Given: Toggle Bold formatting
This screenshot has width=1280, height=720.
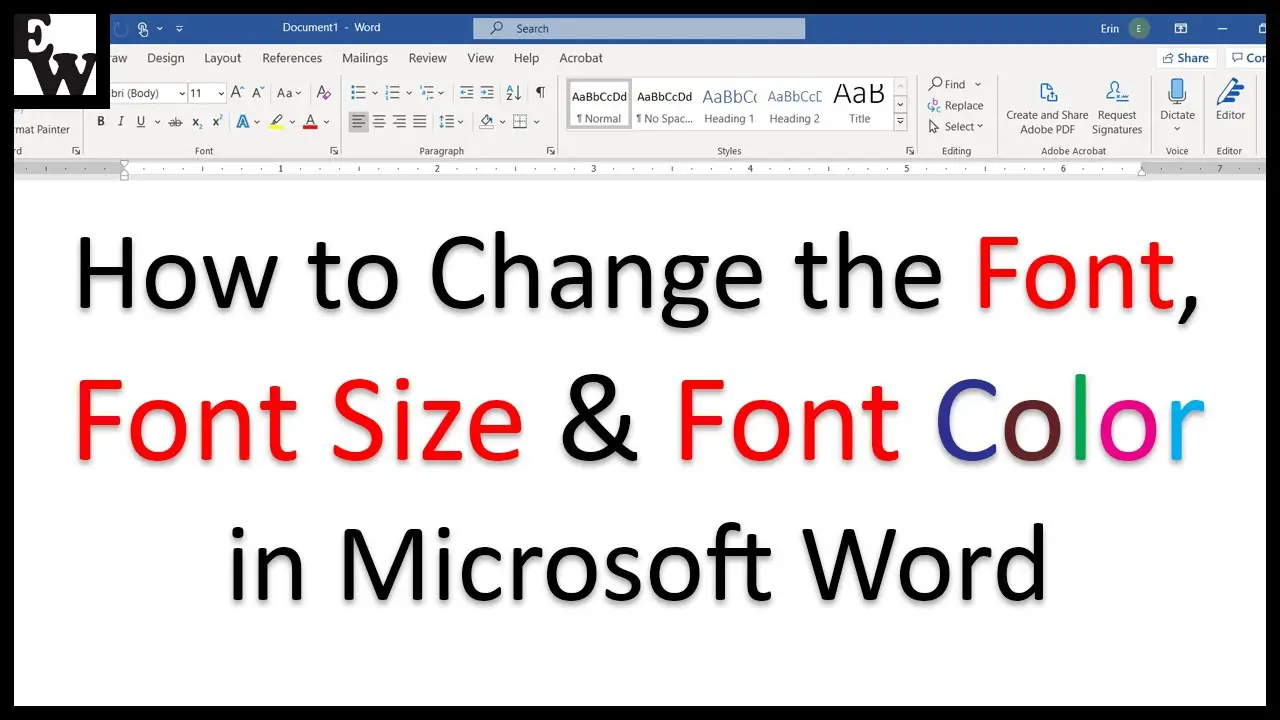Looking at the screenshot, I should (x=101, y=122).
